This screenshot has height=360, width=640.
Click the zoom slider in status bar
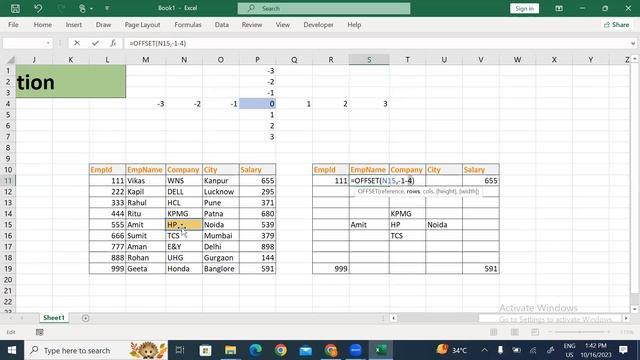pos(580,332)
